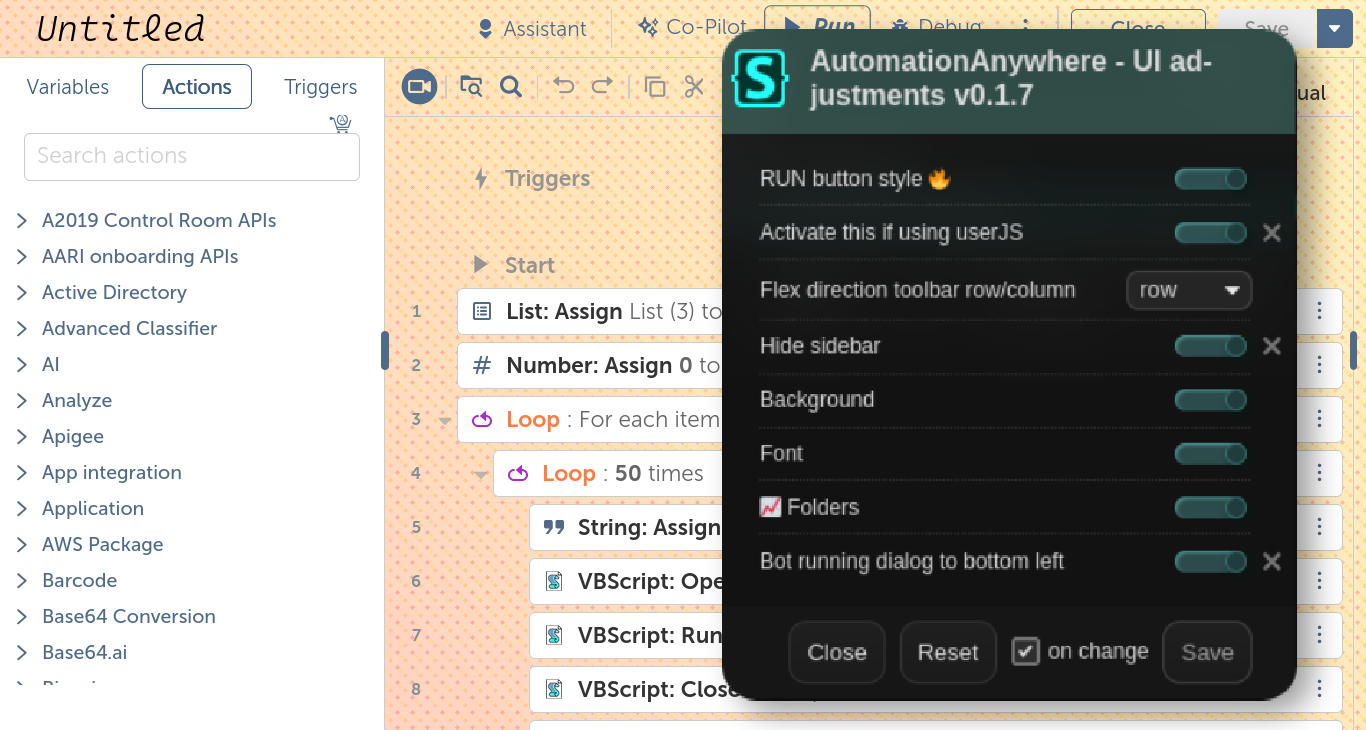The width and height of the screenshot is (1366, 730).
Task: Click the search magnifier in toolbar
Action: pos(511,87)
